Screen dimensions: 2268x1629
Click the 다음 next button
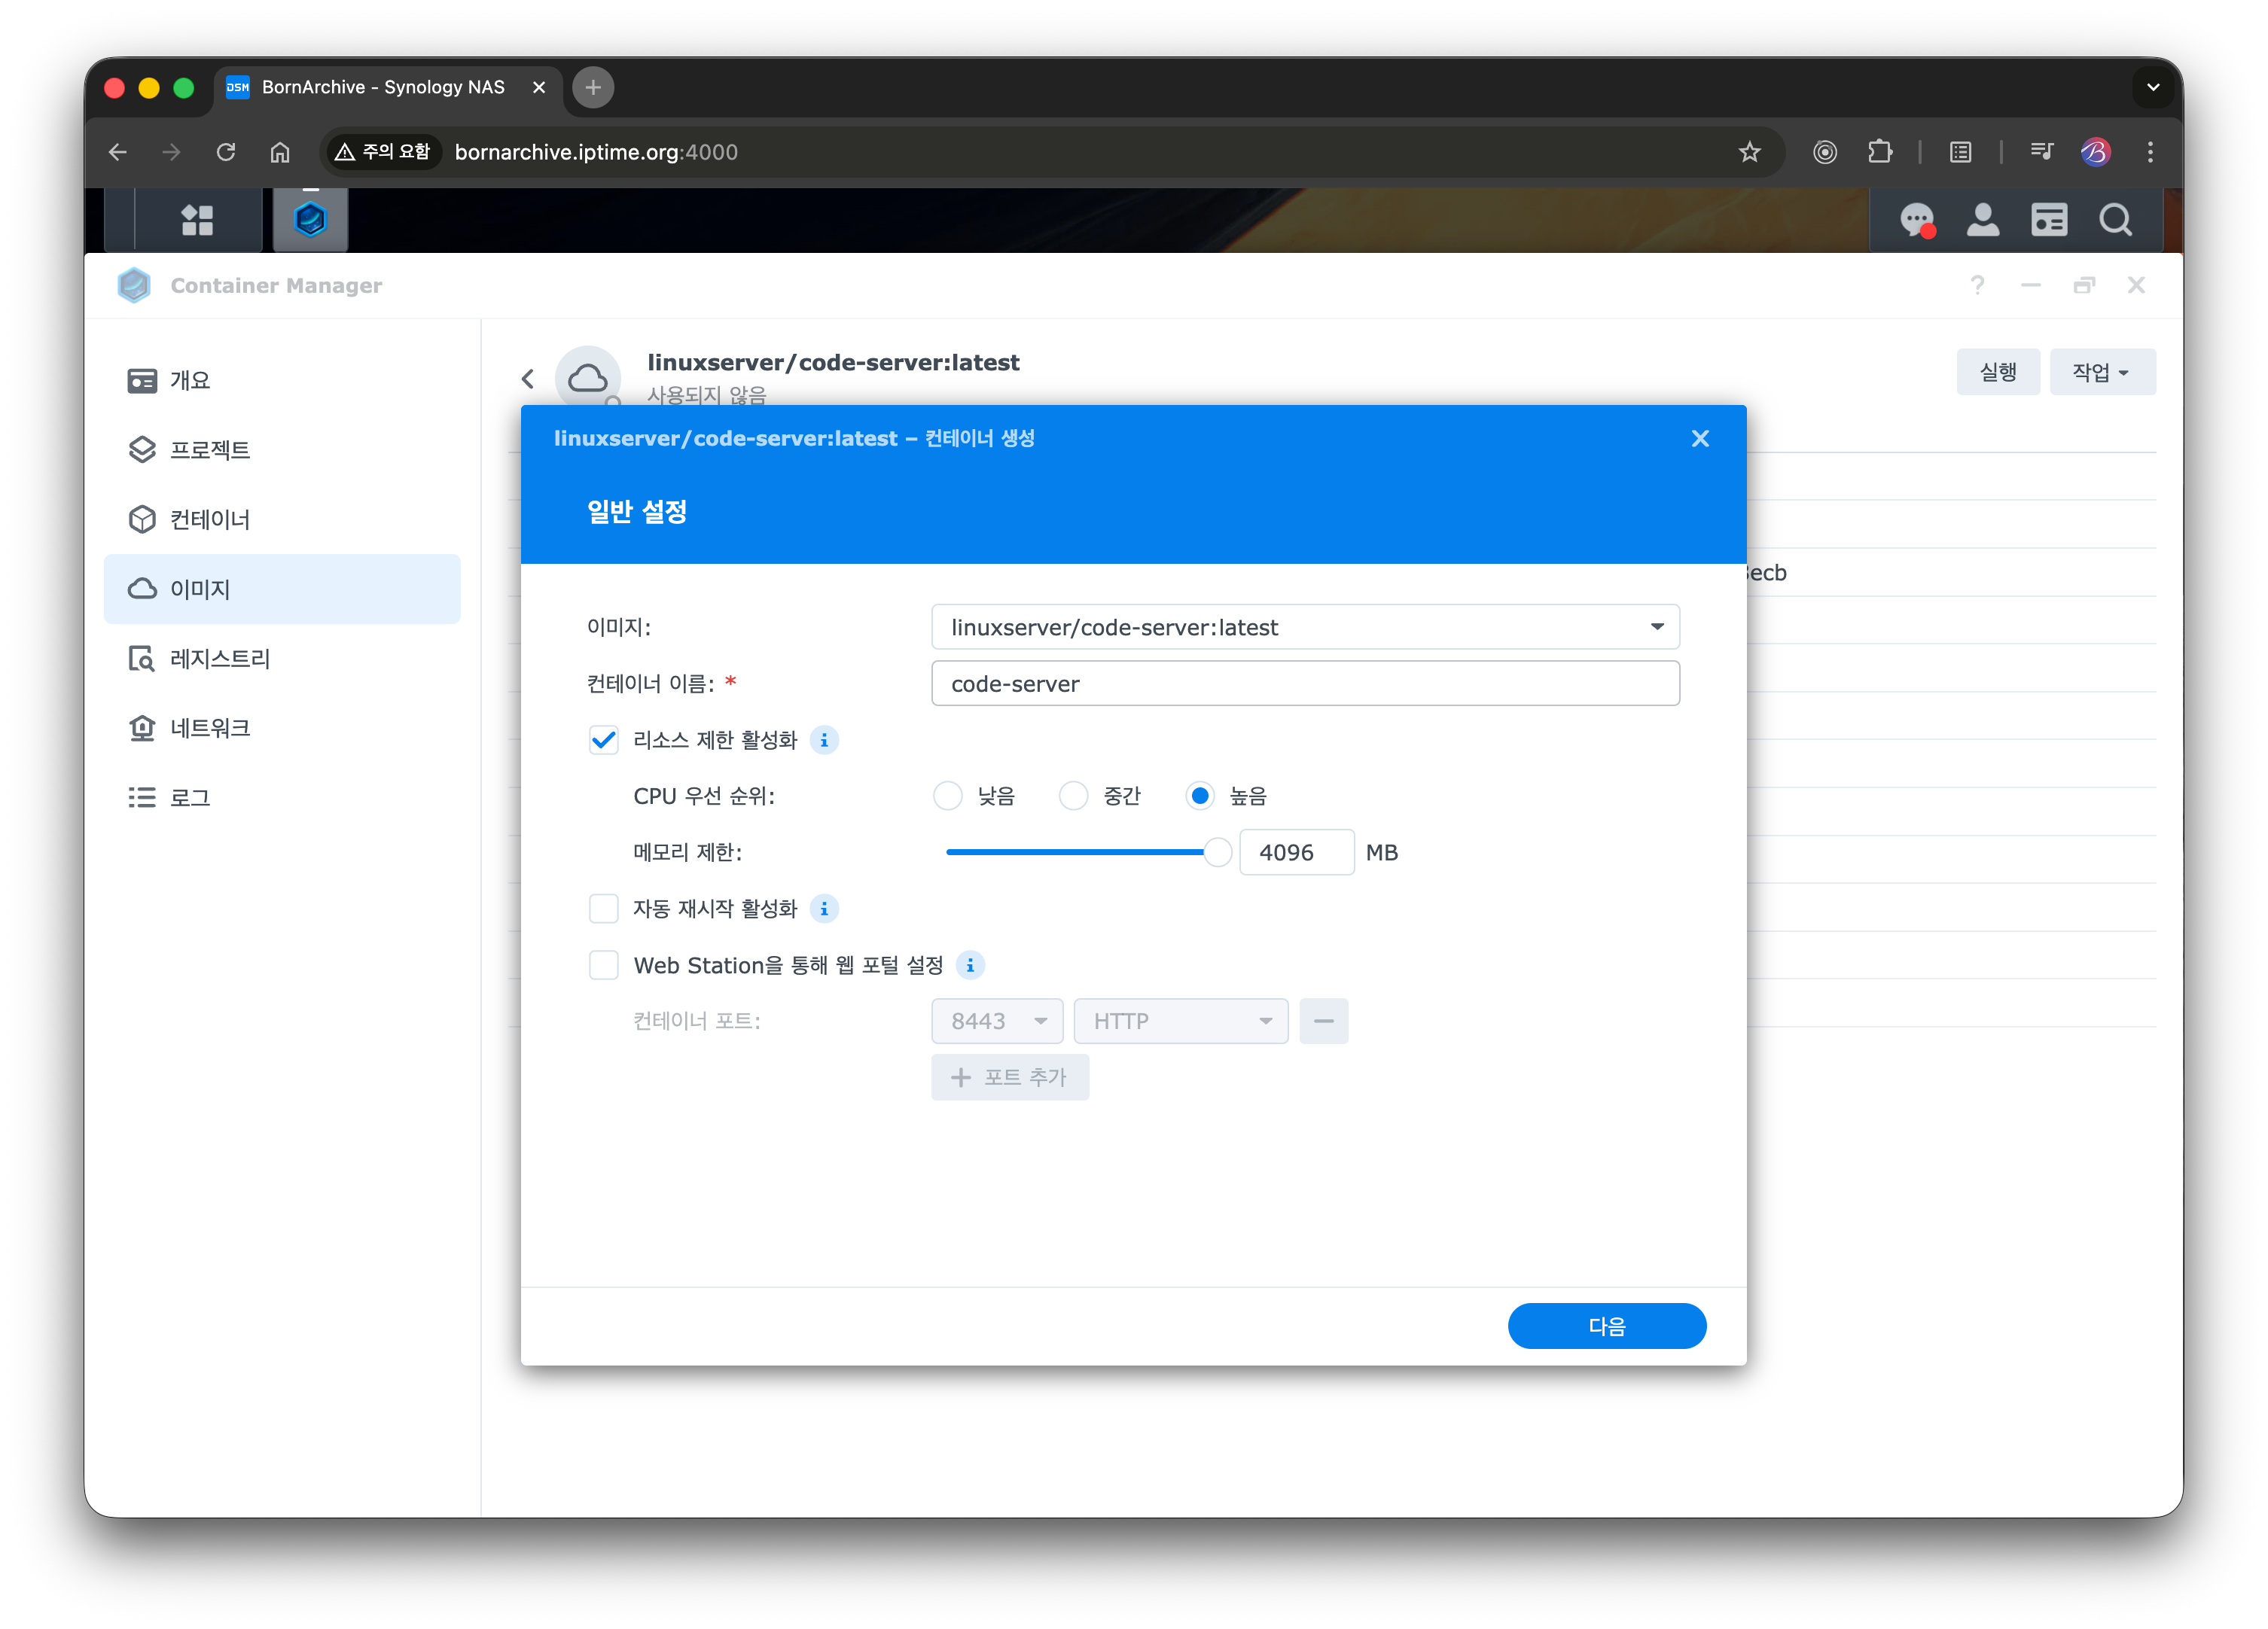click(1606, 1326)
